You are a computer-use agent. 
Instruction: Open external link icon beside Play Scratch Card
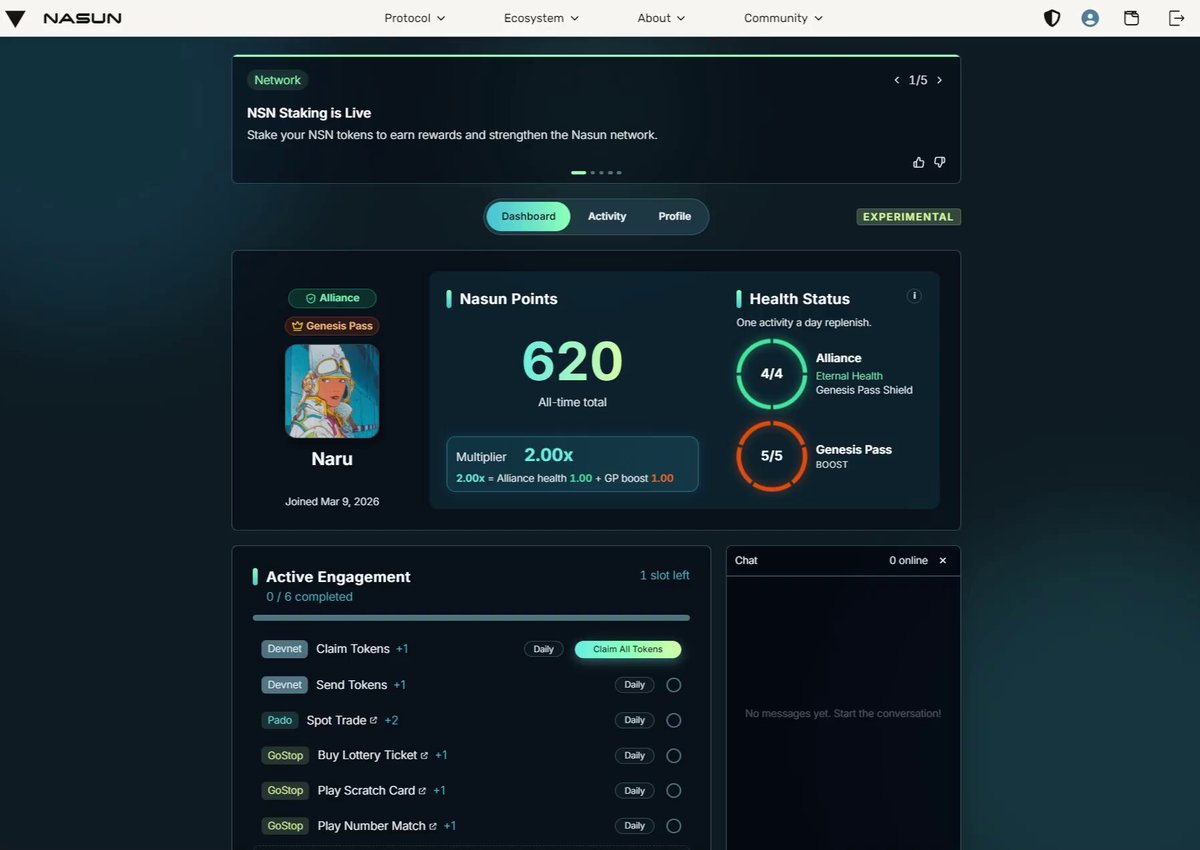click(x=422, y=791)
